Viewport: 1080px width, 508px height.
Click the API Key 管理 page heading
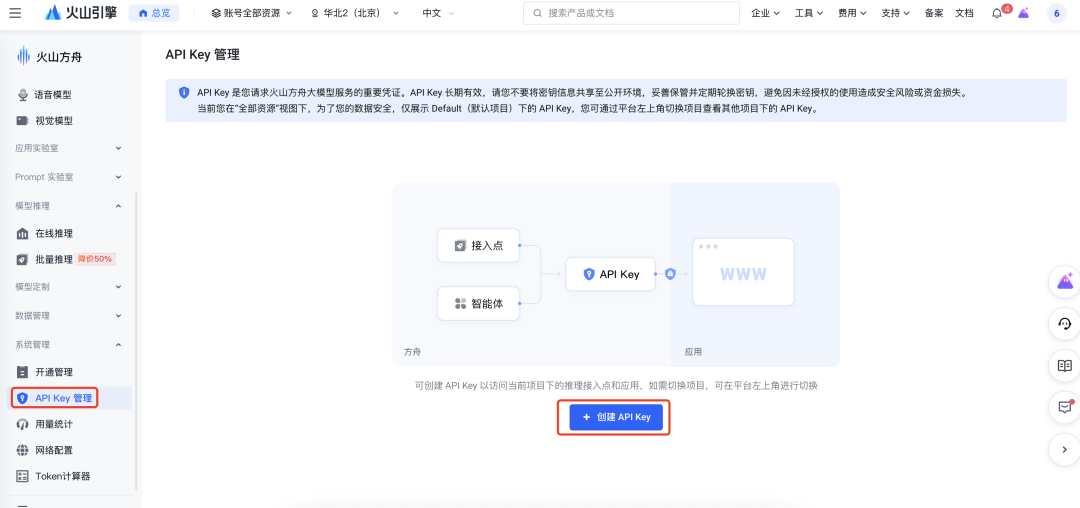point(202,55)
